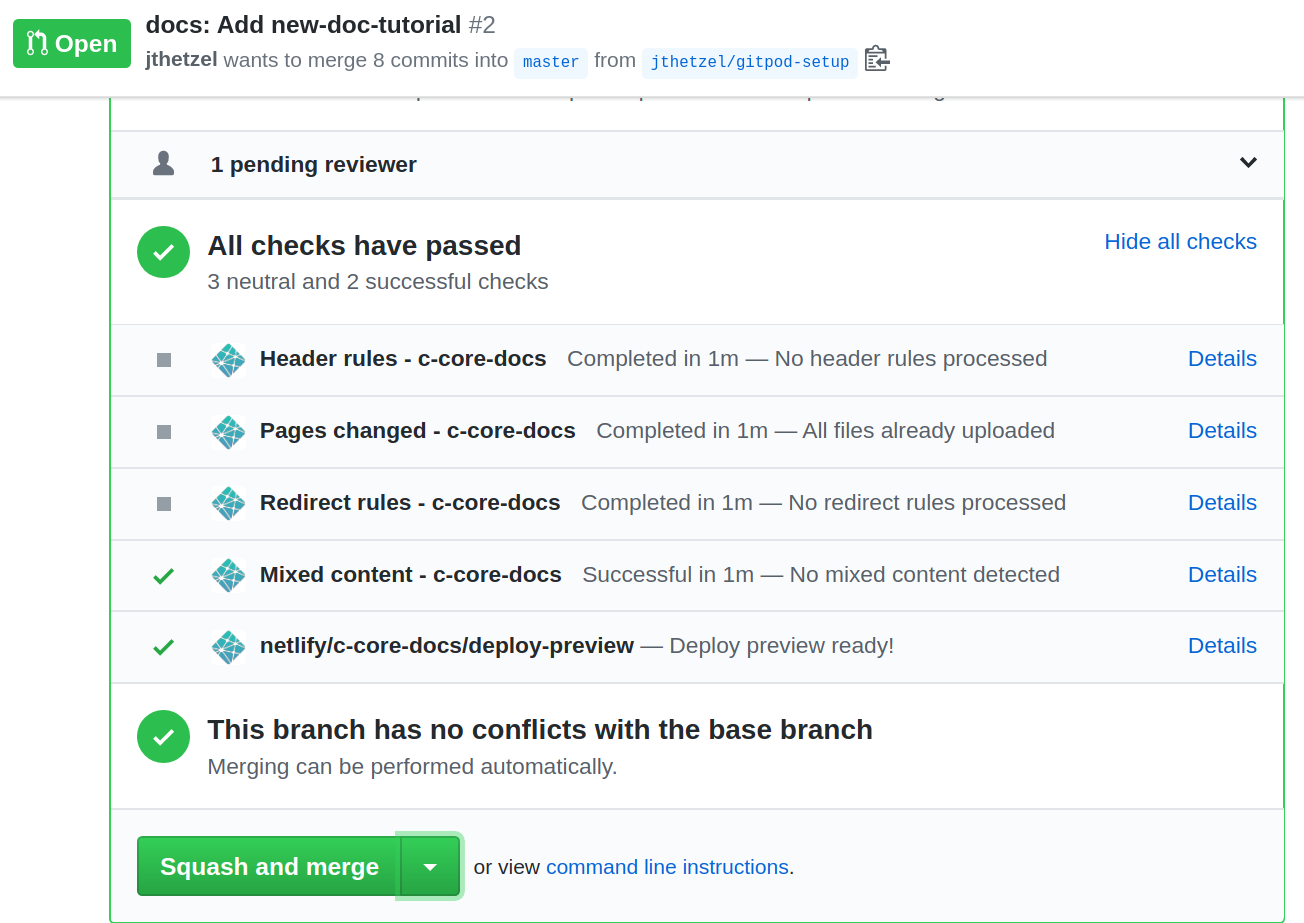Click the pending reviewer person icon

click(x=164, y=164)
